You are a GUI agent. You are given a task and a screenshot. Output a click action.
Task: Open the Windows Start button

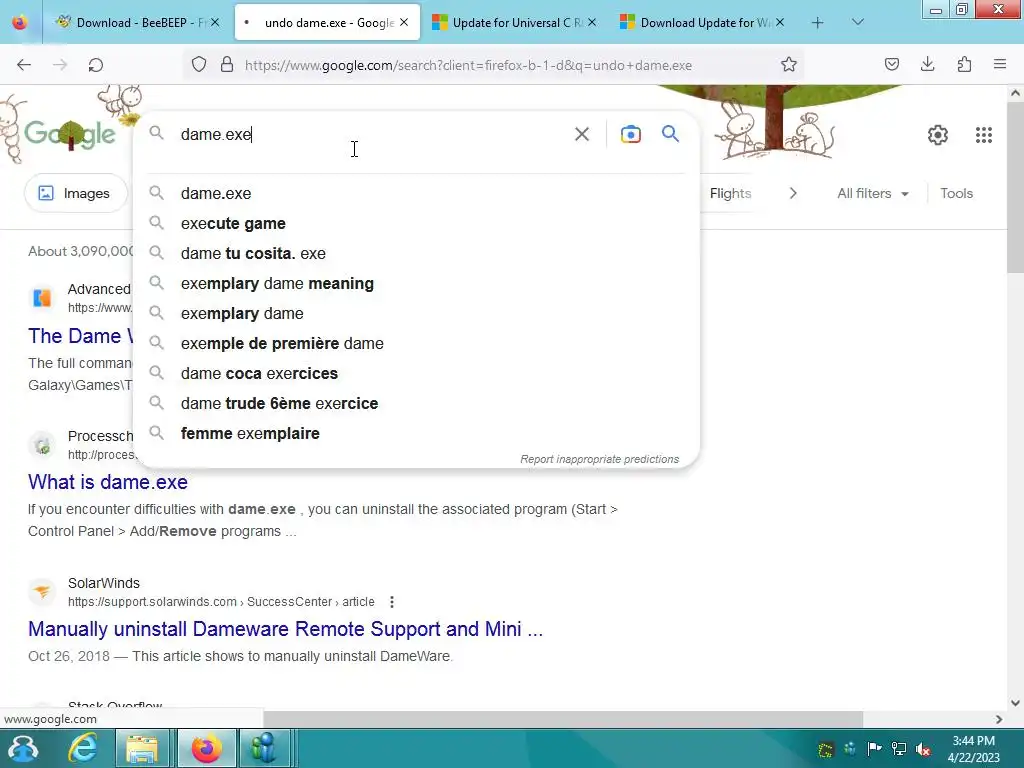click(23, 748)
